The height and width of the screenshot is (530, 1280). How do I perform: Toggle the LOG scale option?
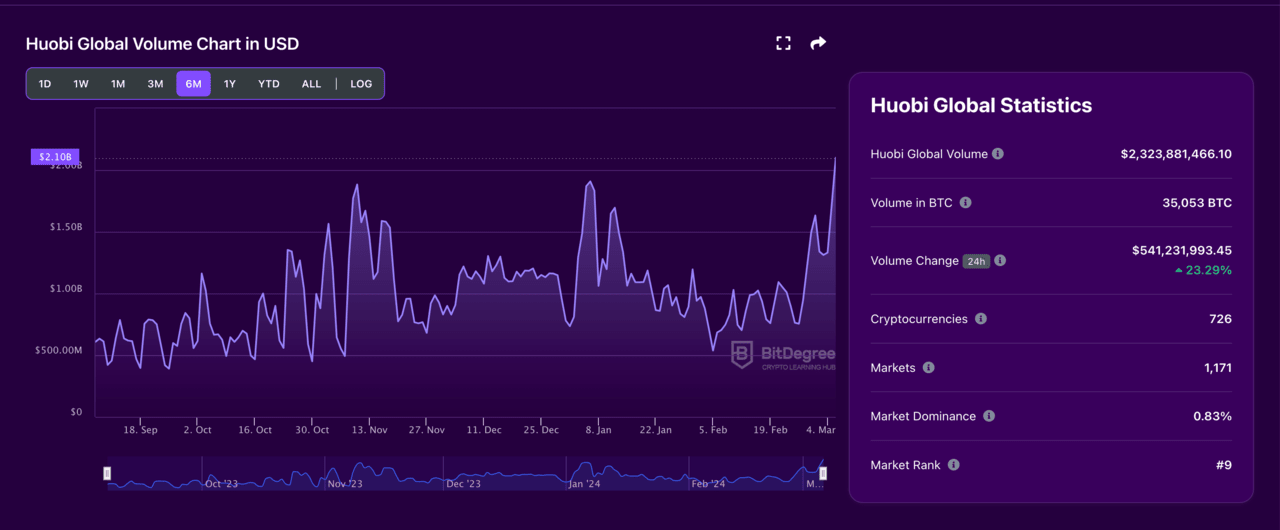361,84
